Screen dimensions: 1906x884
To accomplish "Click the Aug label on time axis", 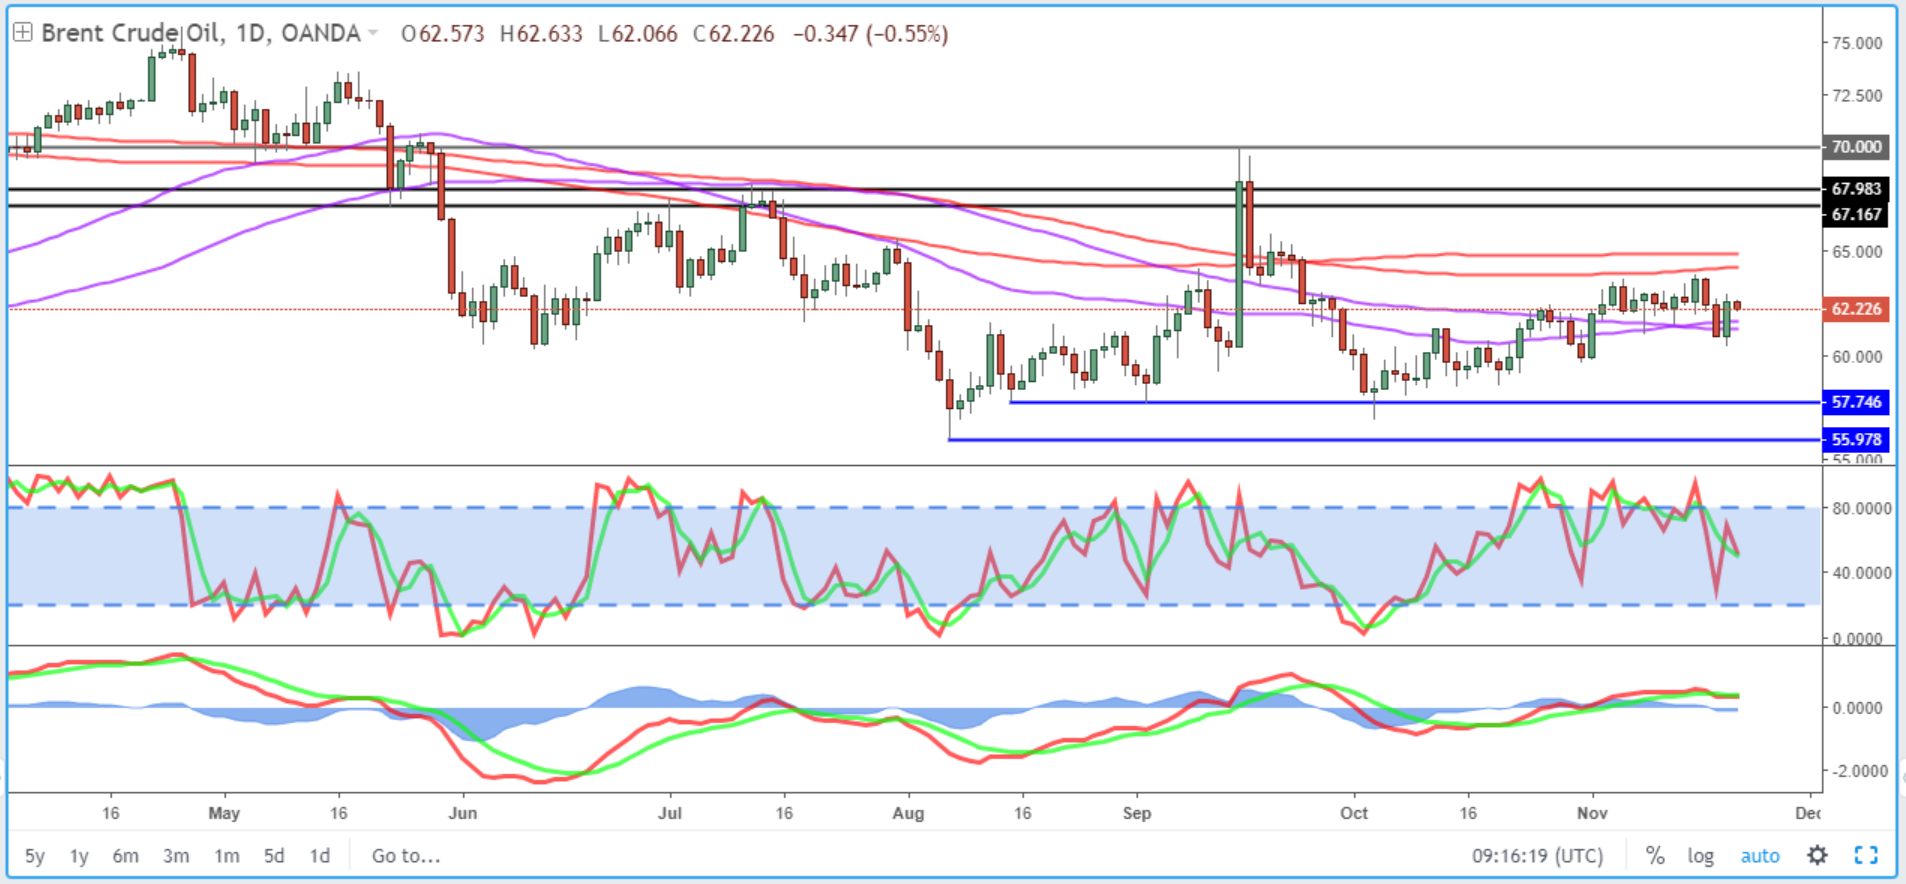I will pyautogui.click(x=908, y=813).
